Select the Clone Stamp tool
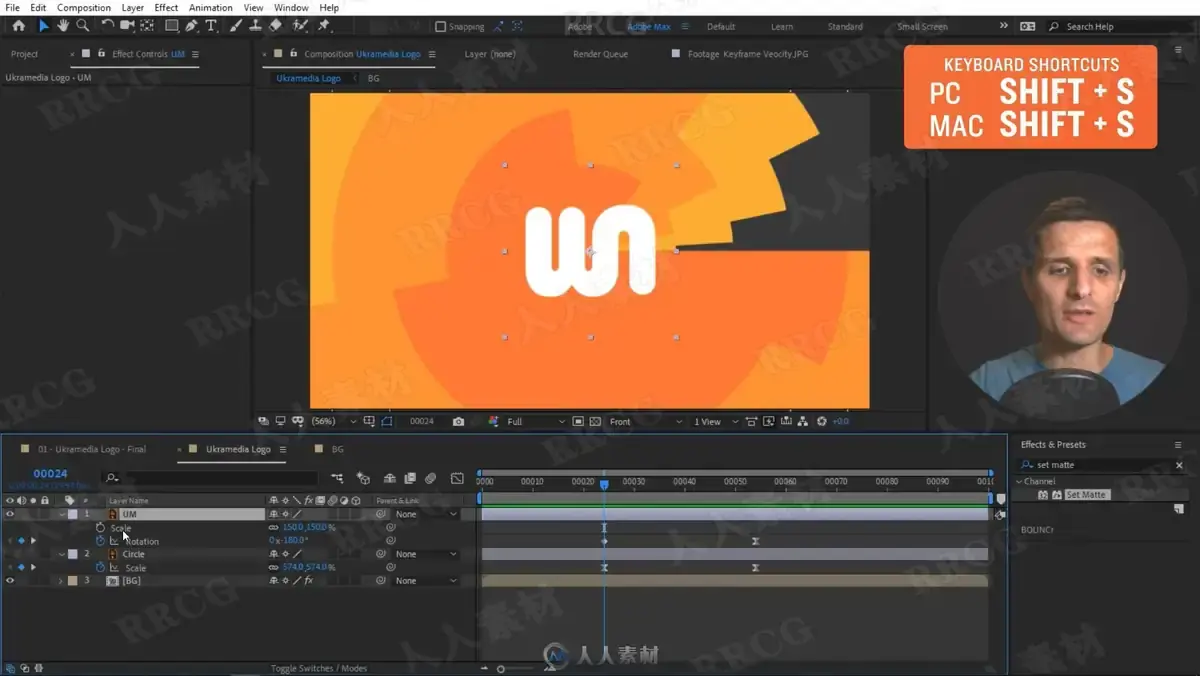The image size is (1200, 676). tap(255, 26)
